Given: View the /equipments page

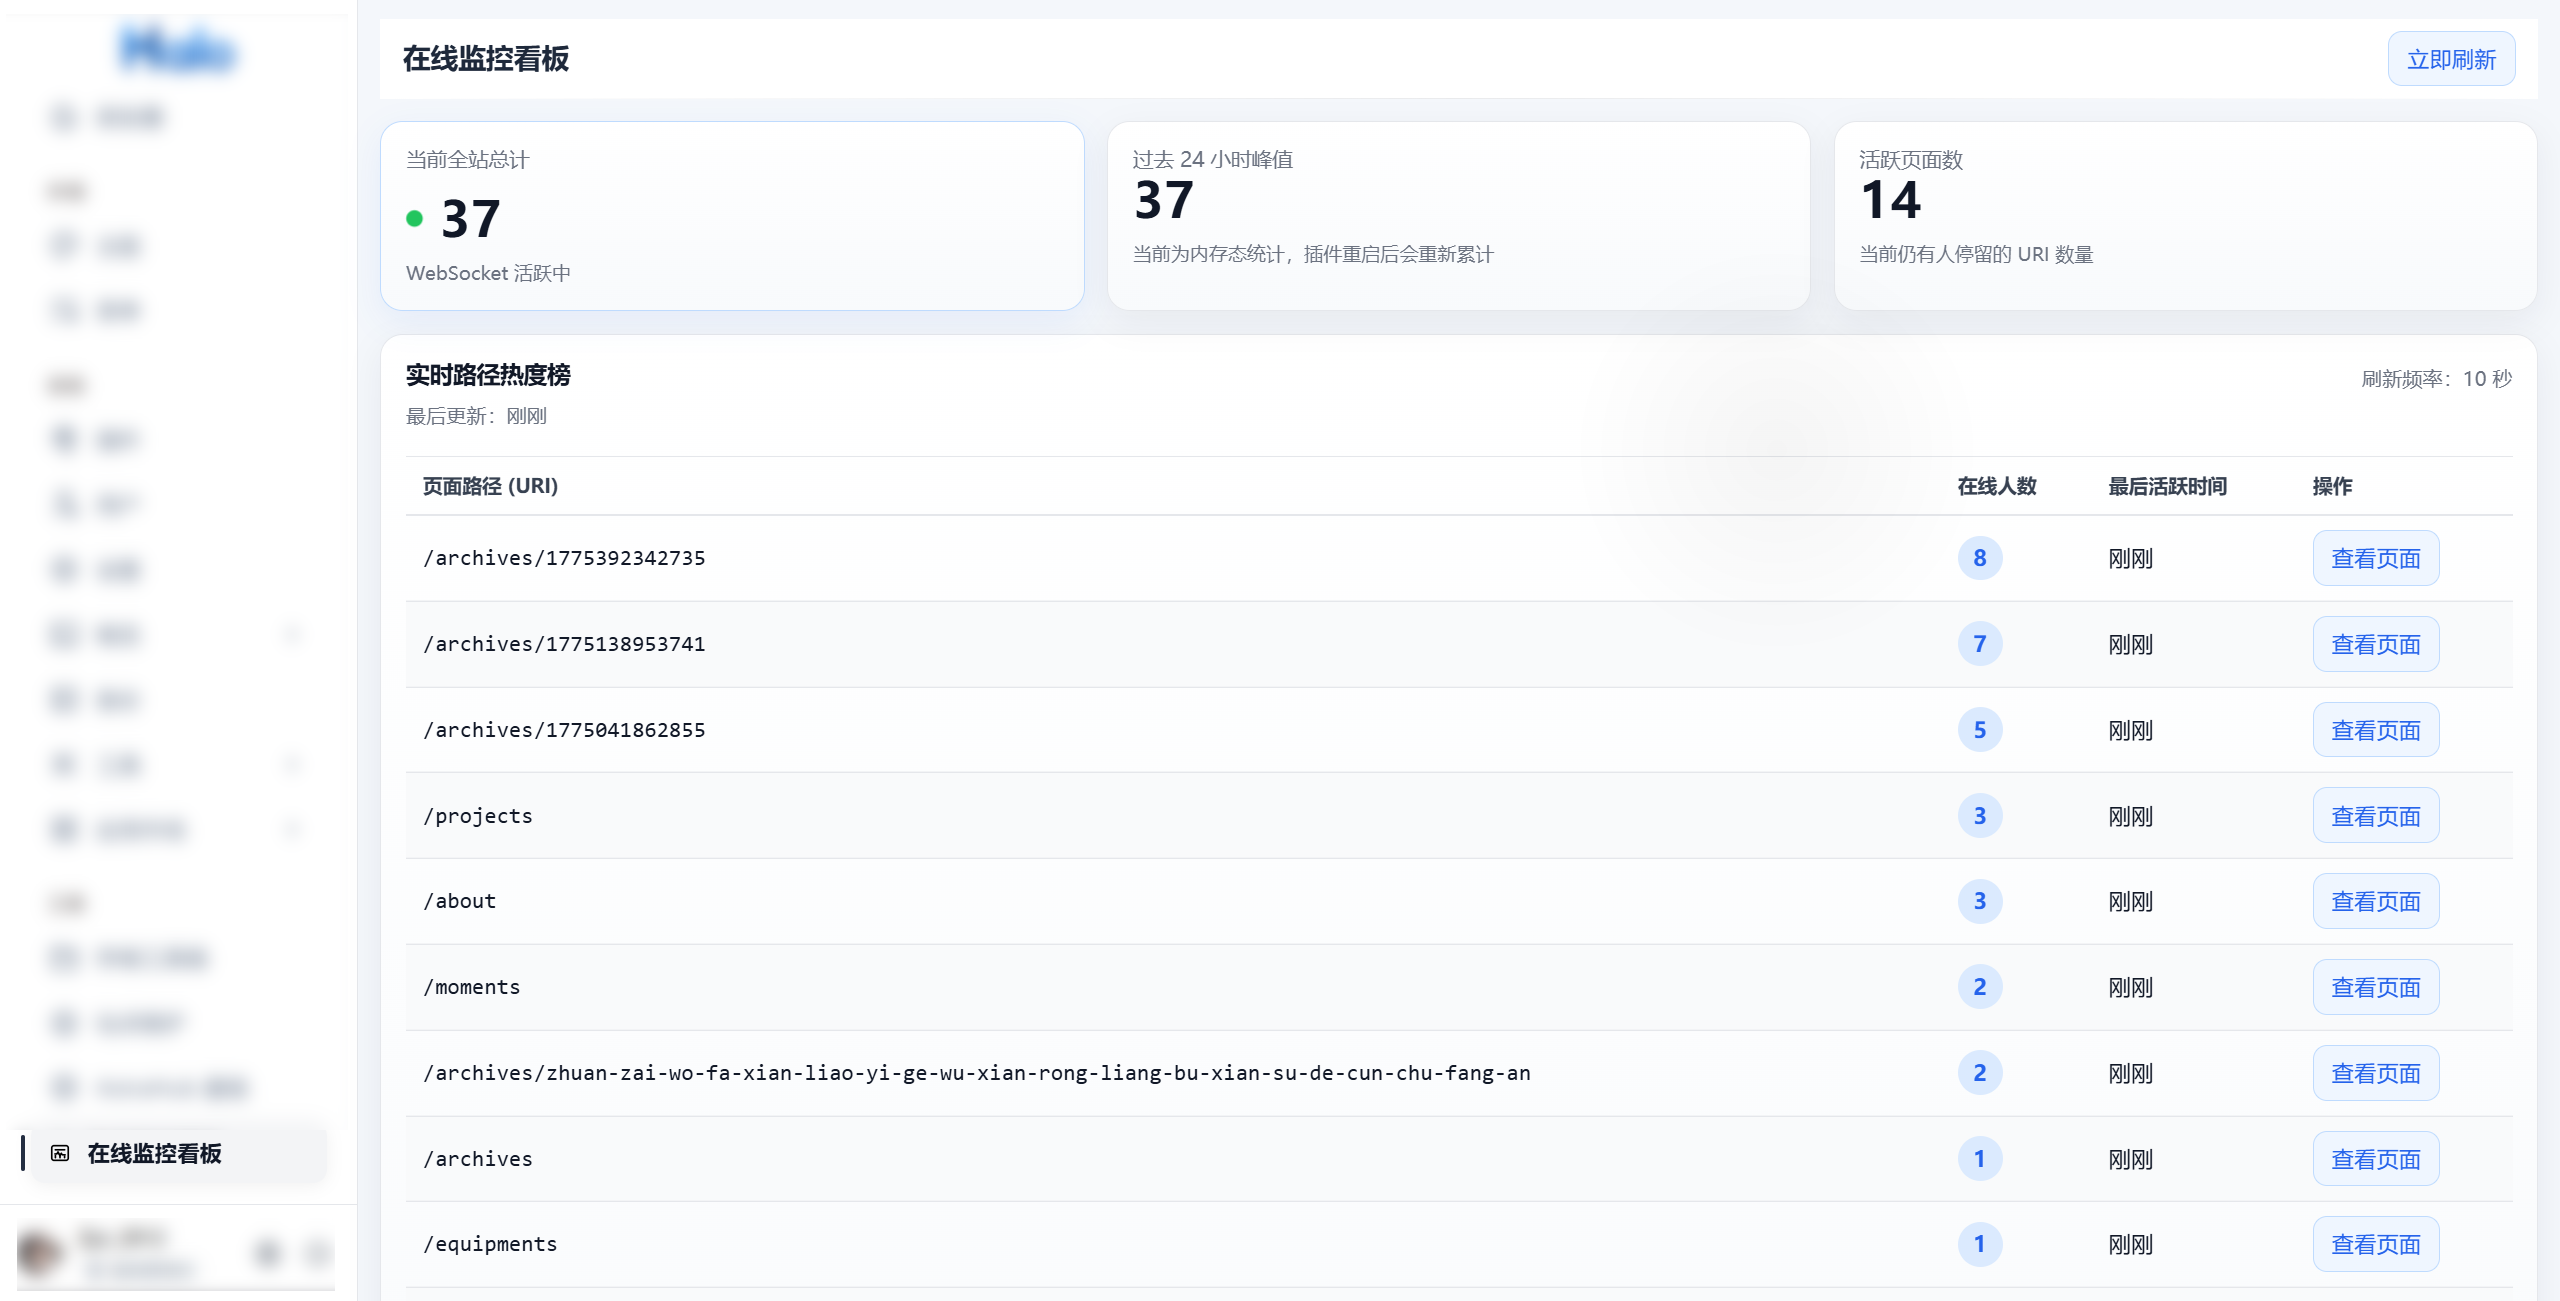Looking at the screenshot, I should coord(2375,1244).
